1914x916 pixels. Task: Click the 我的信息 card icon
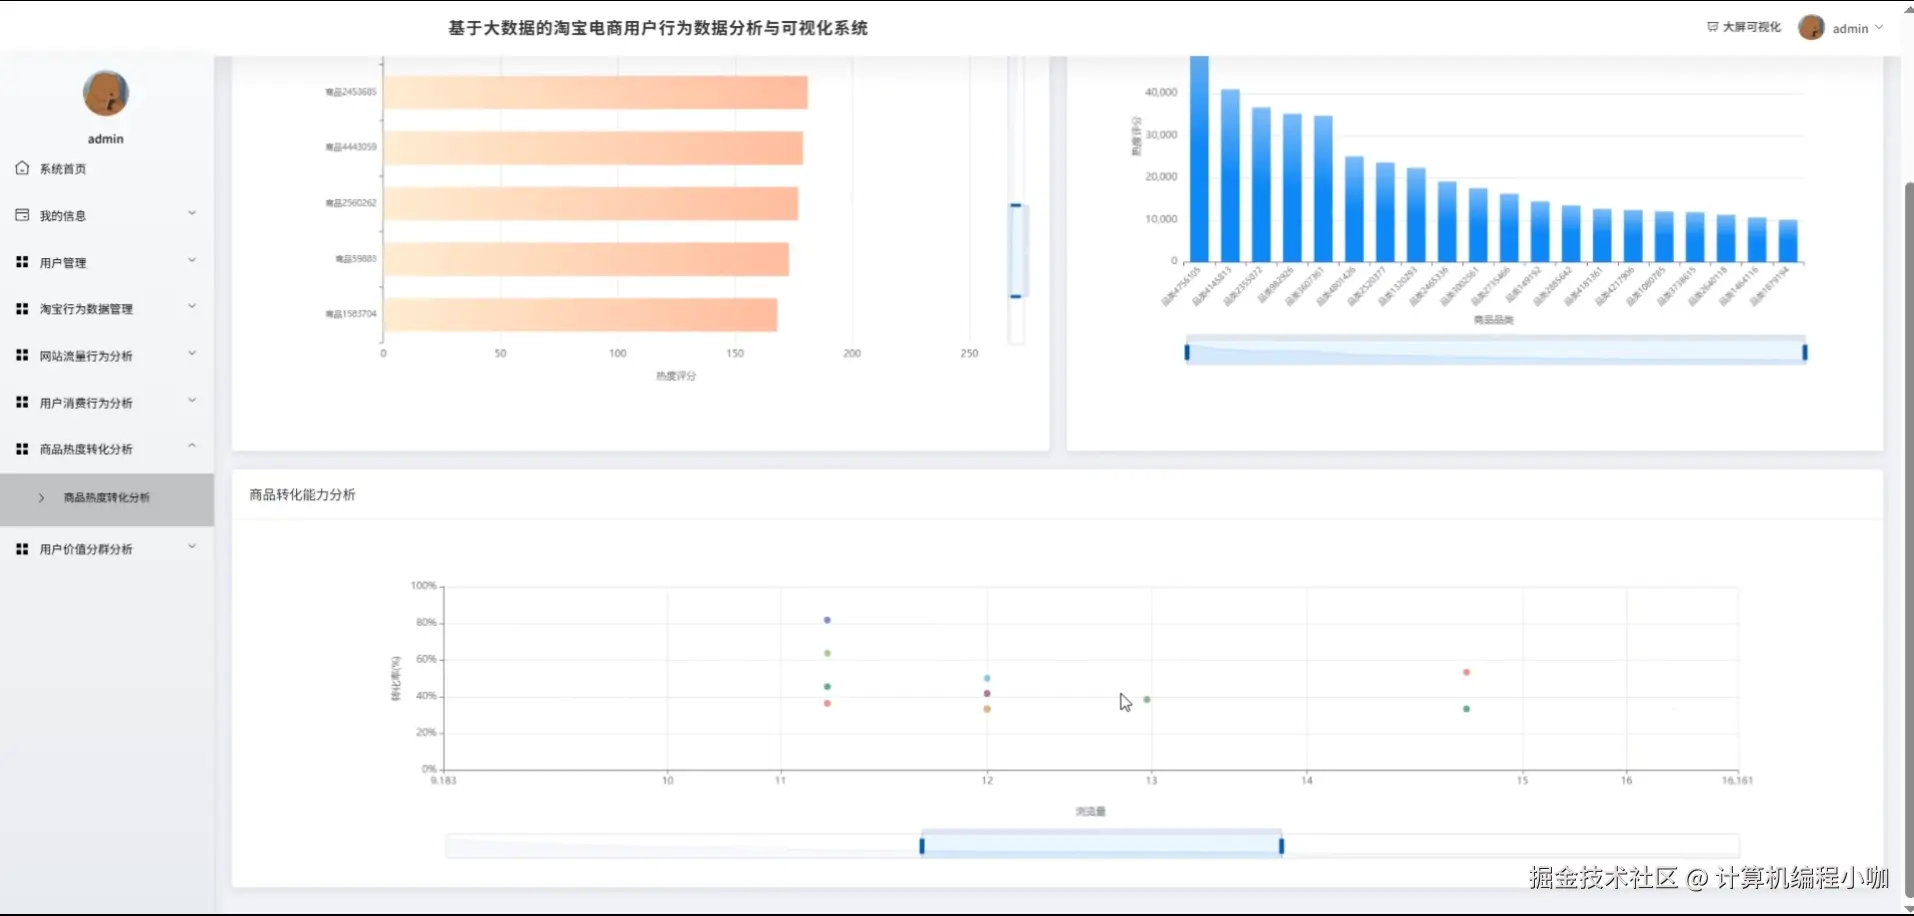(21, 214)
